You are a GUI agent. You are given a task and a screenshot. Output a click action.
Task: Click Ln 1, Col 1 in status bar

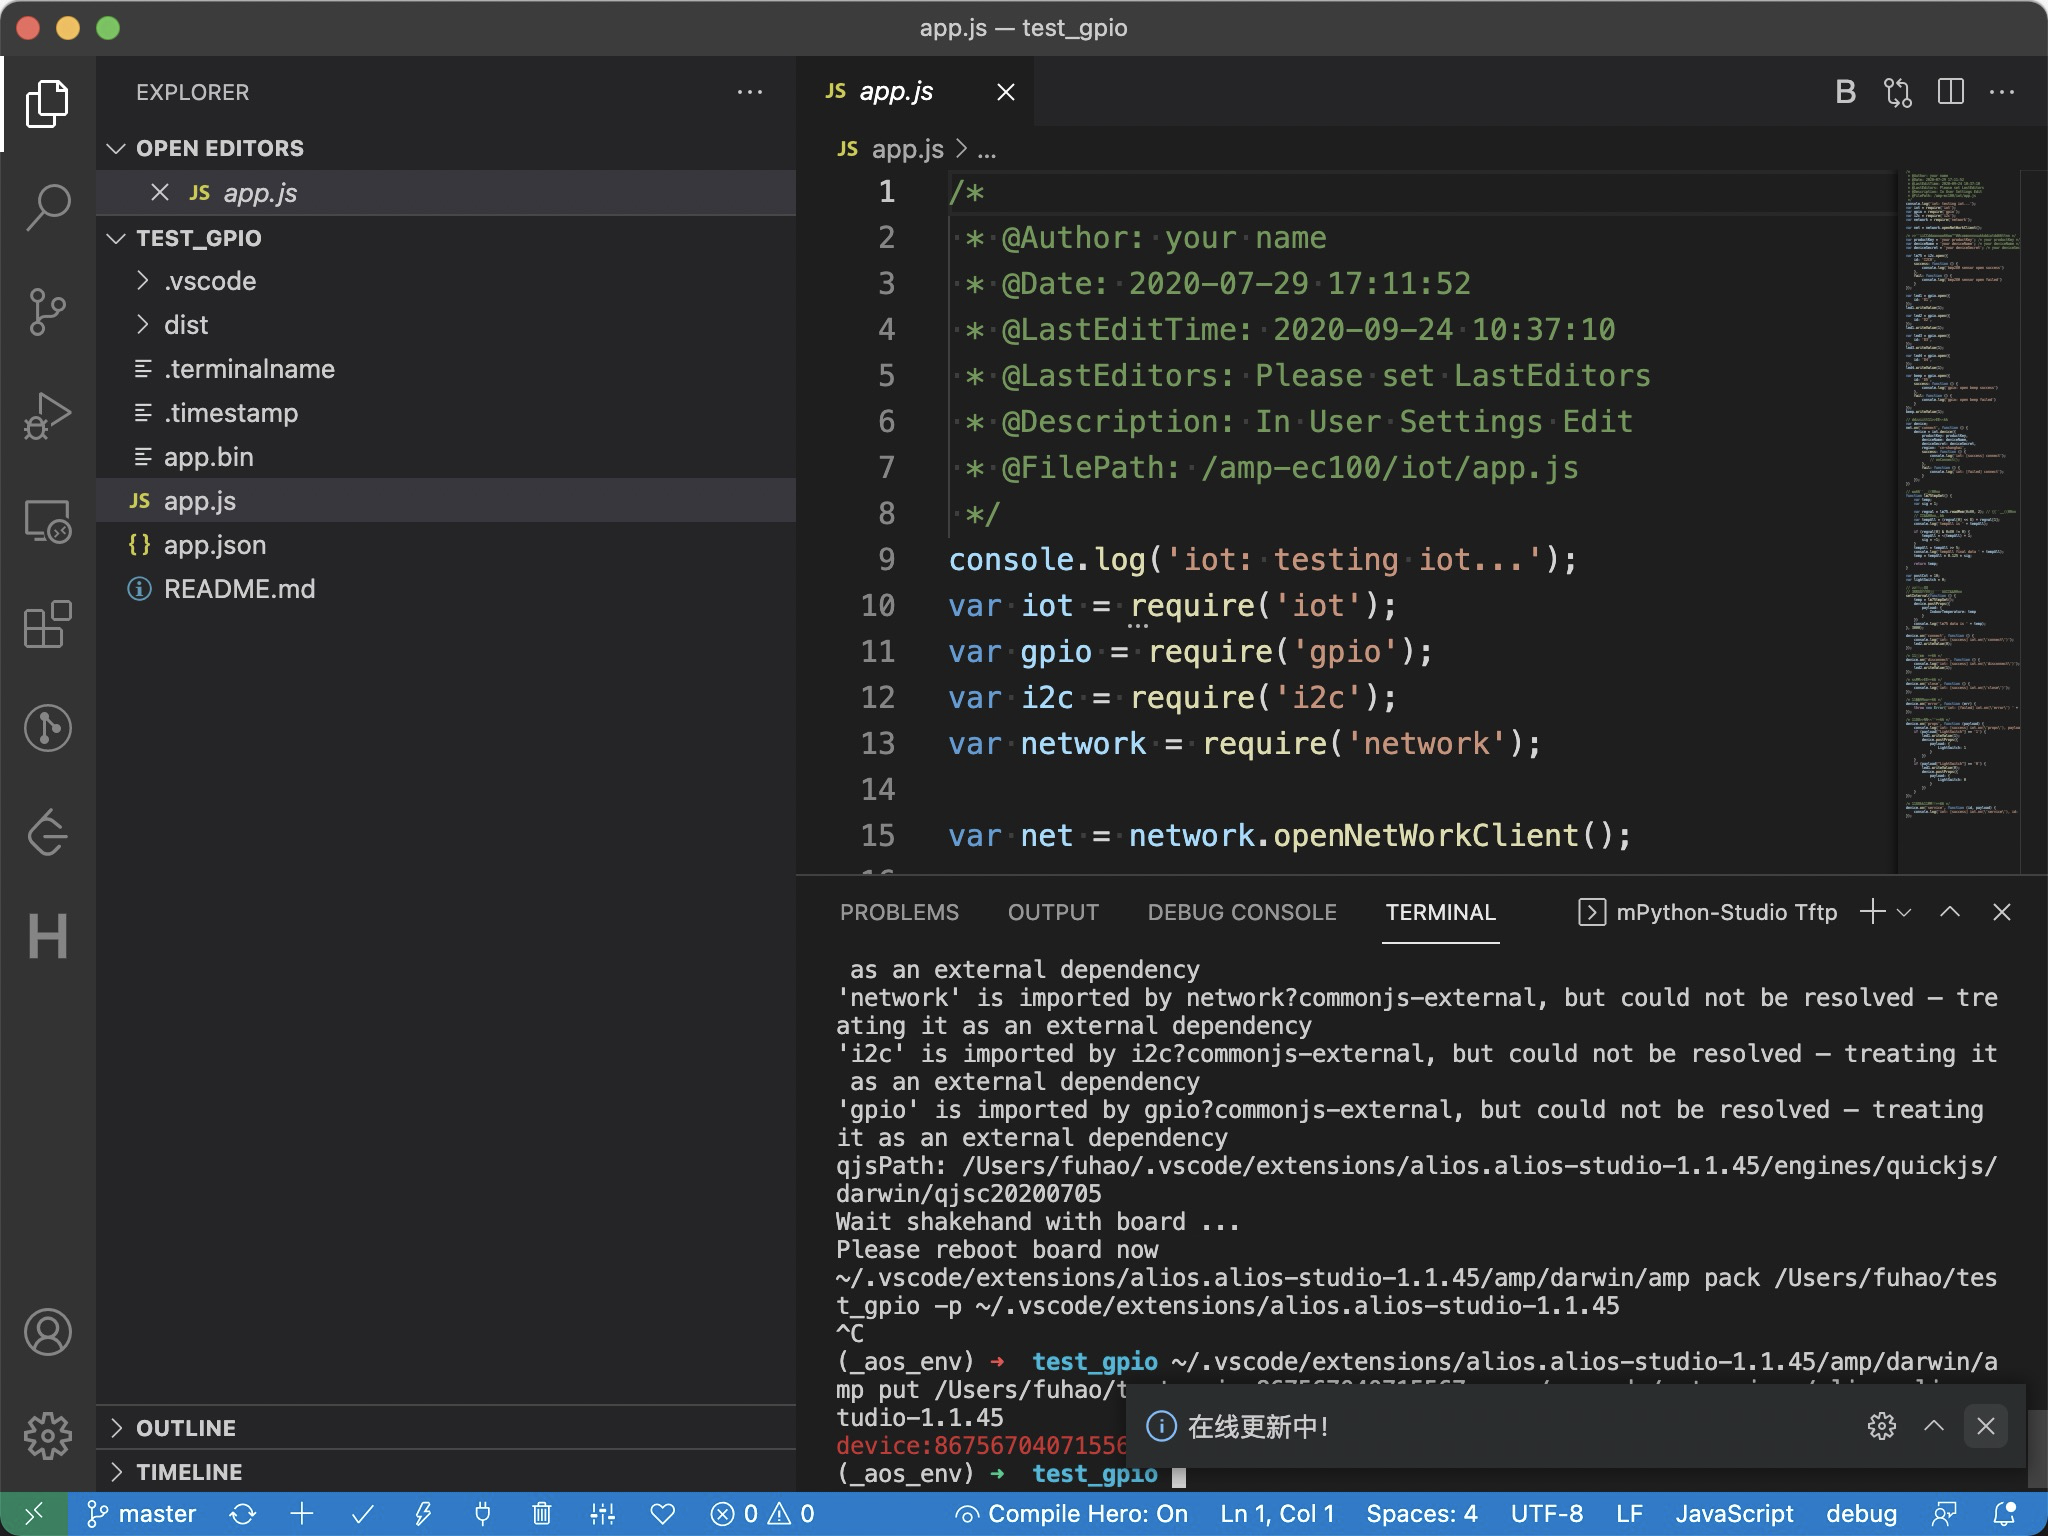point(1277,1514)
